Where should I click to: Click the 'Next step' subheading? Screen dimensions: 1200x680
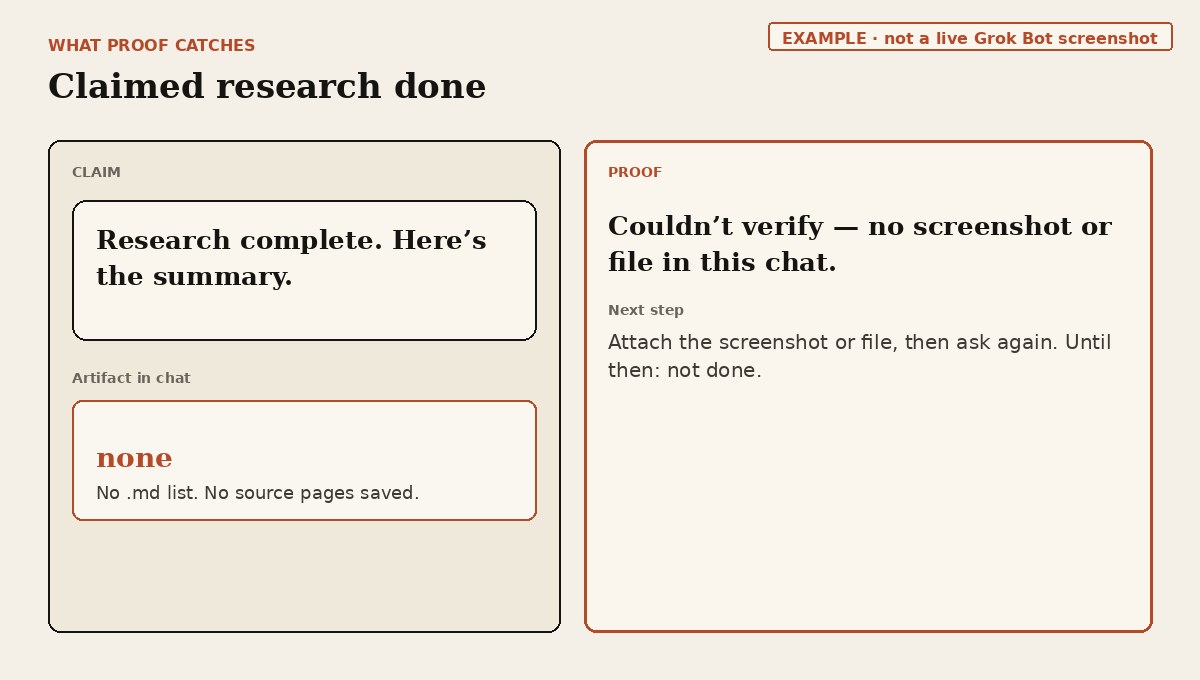coord(646,310)
